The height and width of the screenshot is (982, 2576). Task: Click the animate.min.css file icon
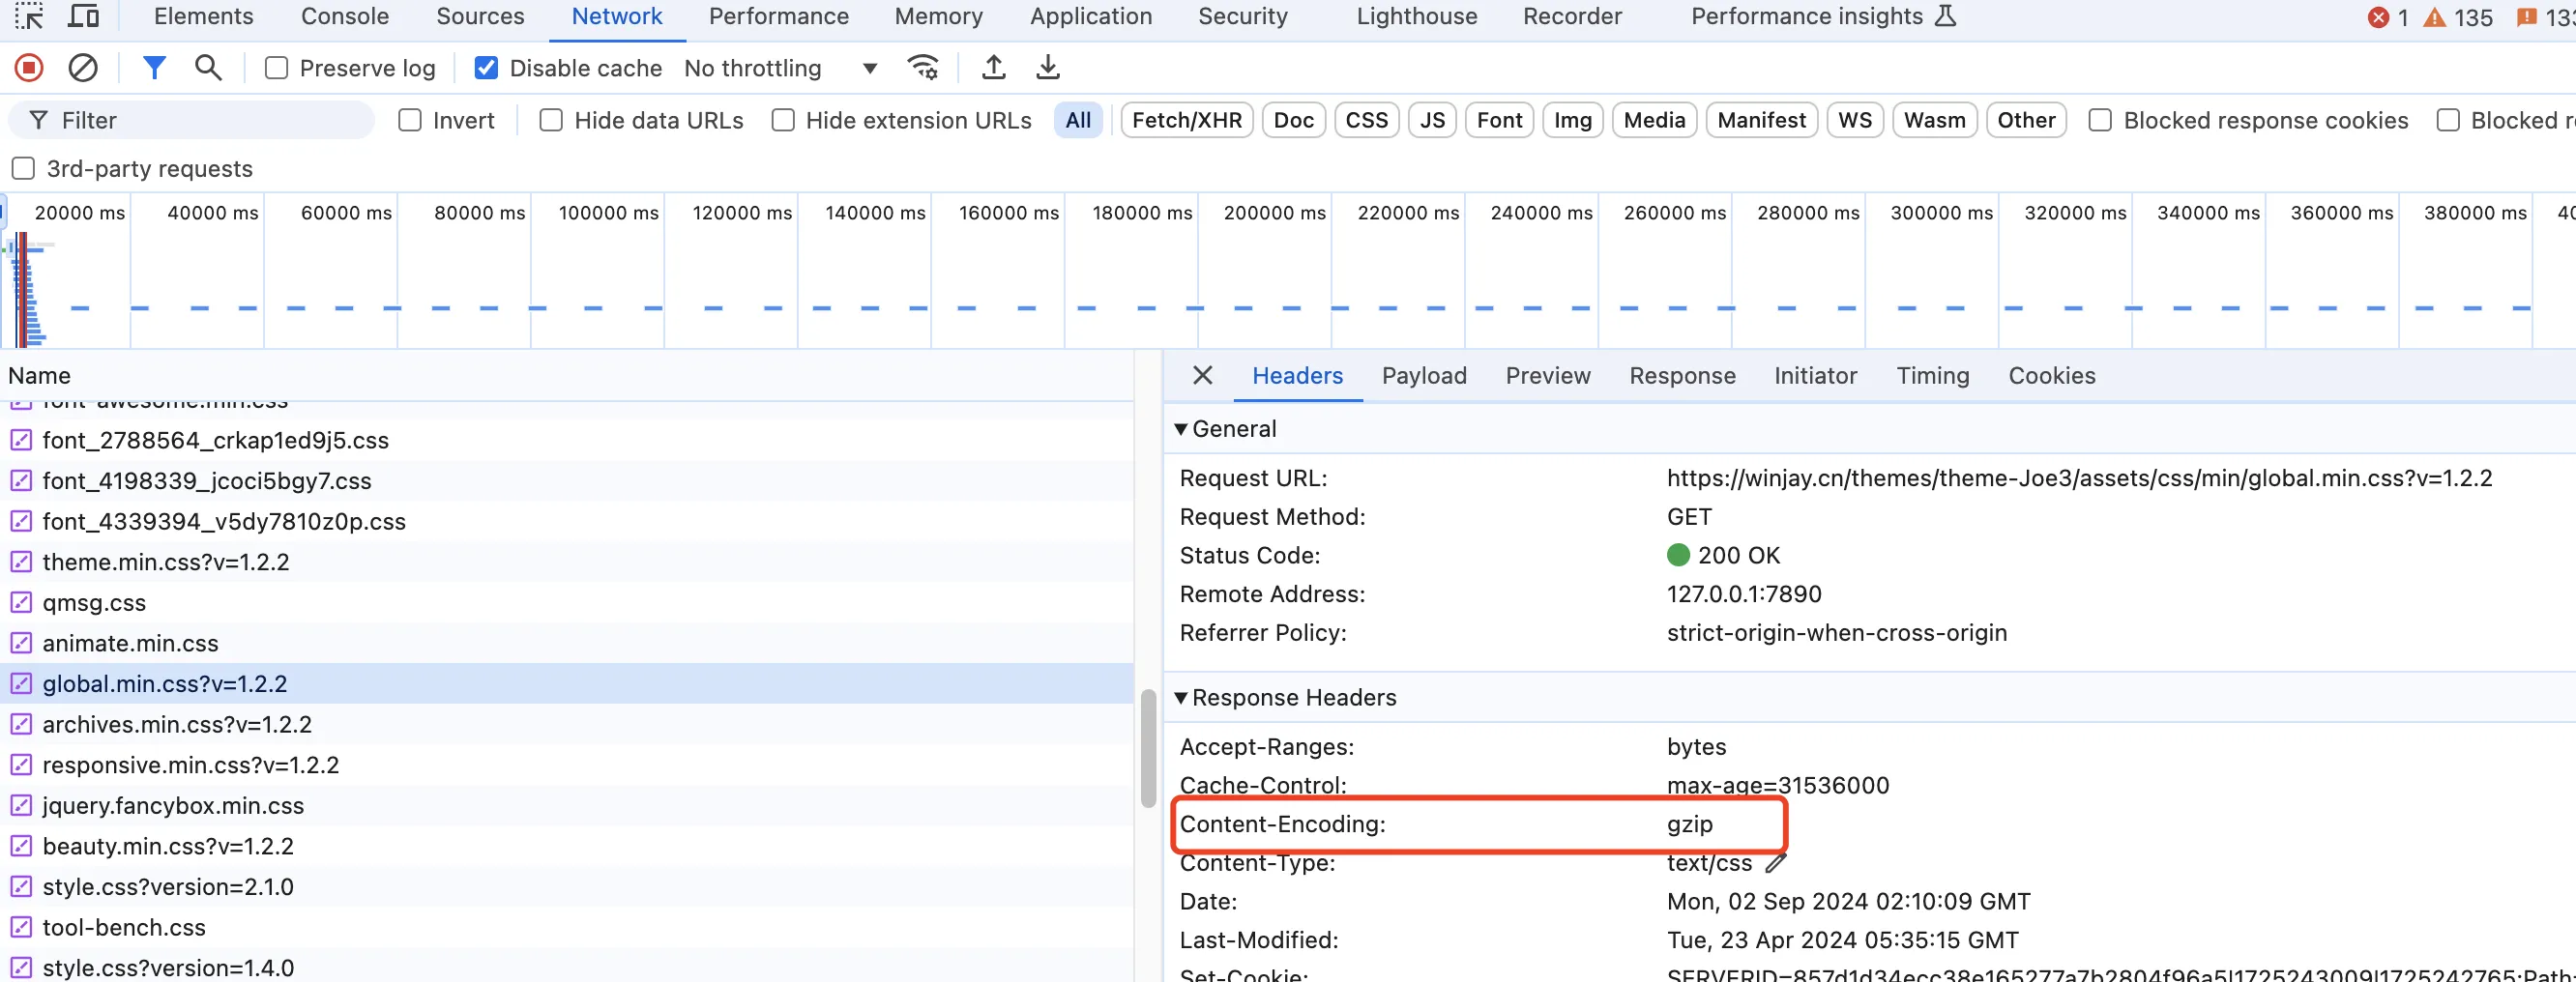(21, 643)
